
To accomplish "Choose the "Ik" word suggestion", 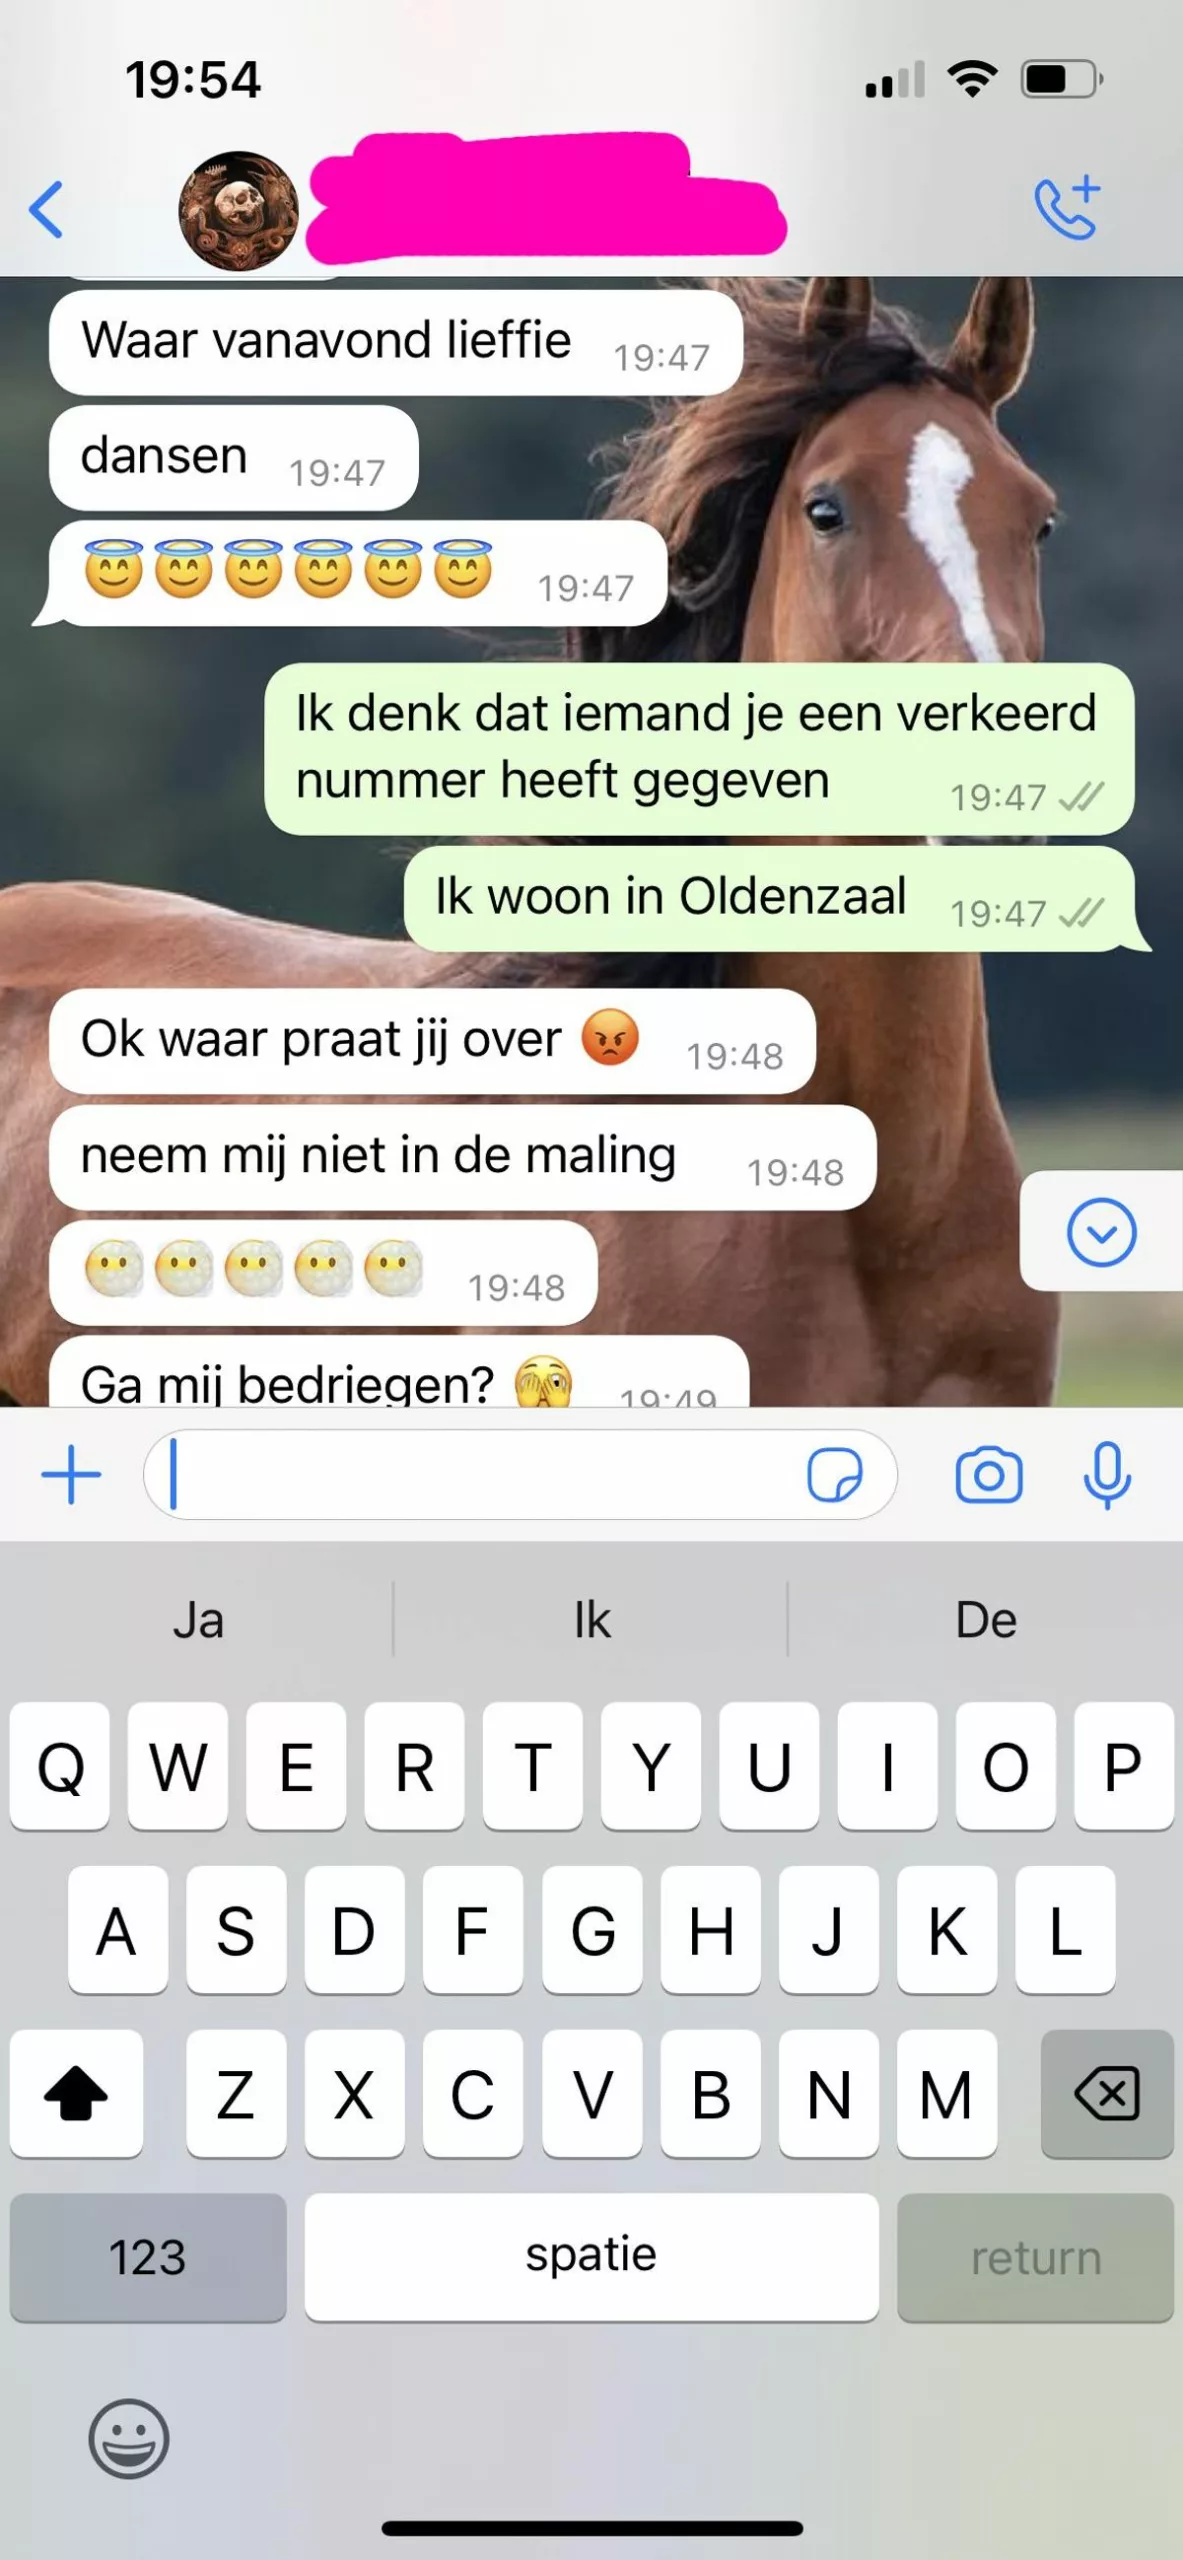I will [592, 1619].
